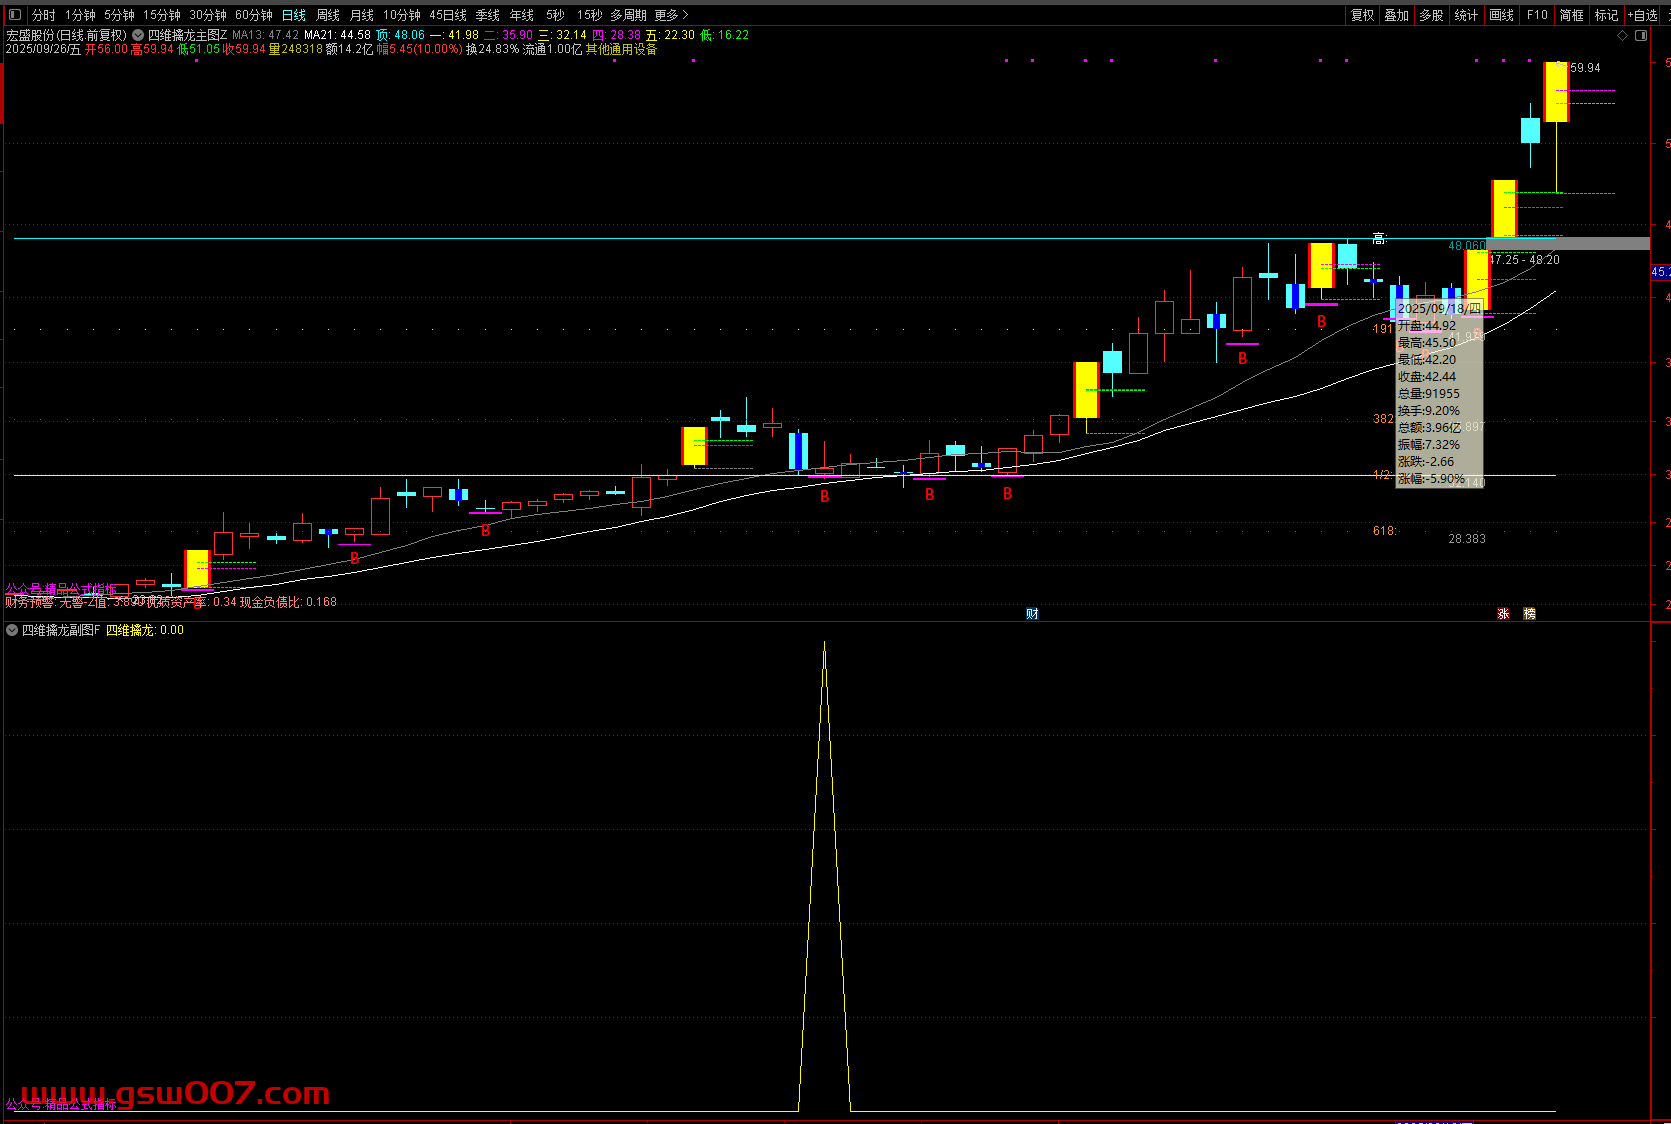1671x1124 pixels.
Task: Switch to 分时 intraday view
Action: (x=44, y=15)
